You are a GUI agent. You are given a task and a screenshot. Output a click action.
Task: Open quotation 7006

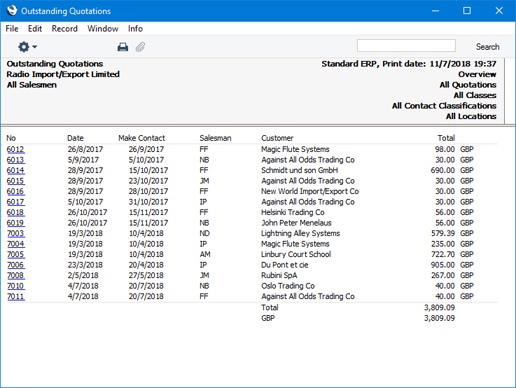point(16,265)
